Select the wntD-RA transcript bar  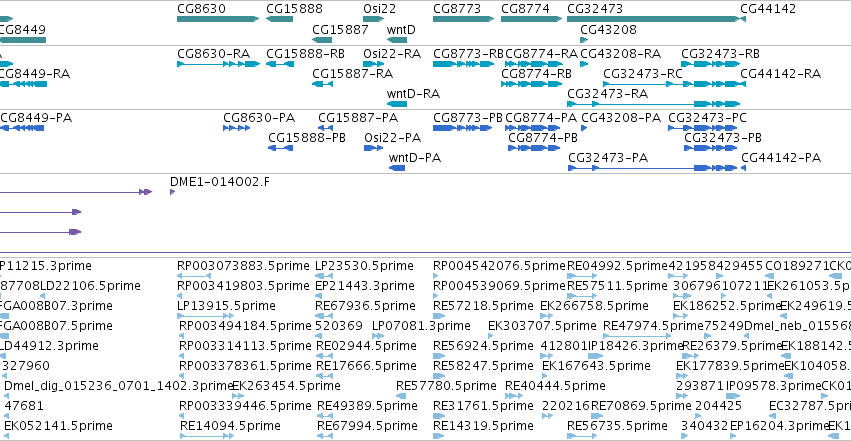tap(397, 104)
